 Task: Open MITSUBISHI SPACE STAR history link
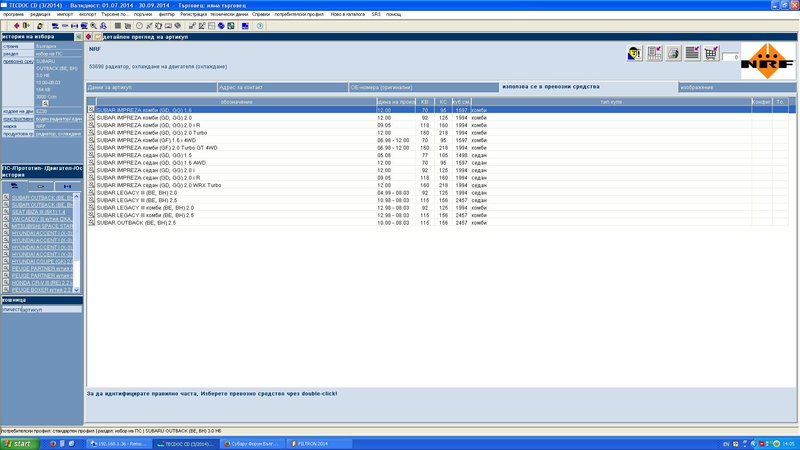[x=42, y=226]
